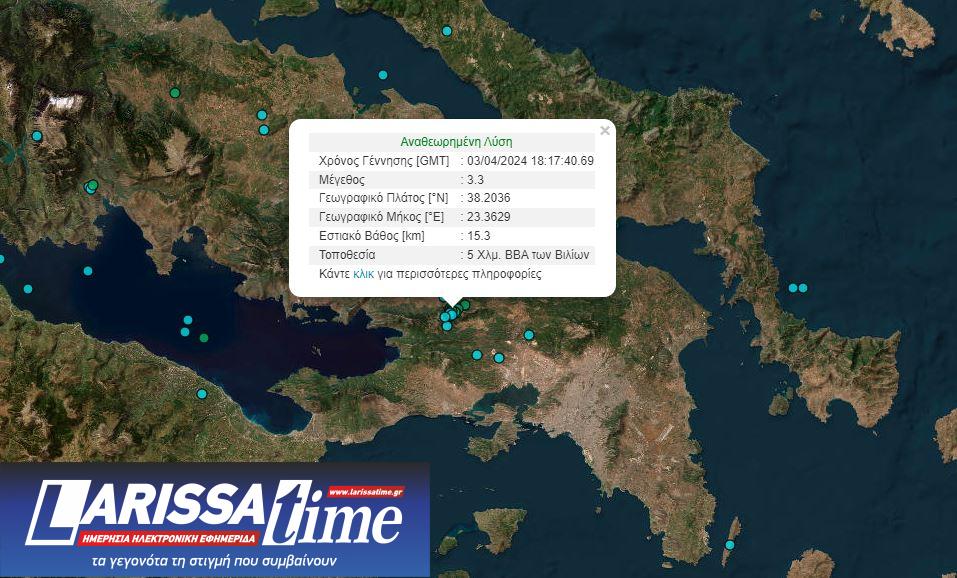Click the origin time value 03/04/2024
This screenshot has width=957, height=578.
coord(530,161)
